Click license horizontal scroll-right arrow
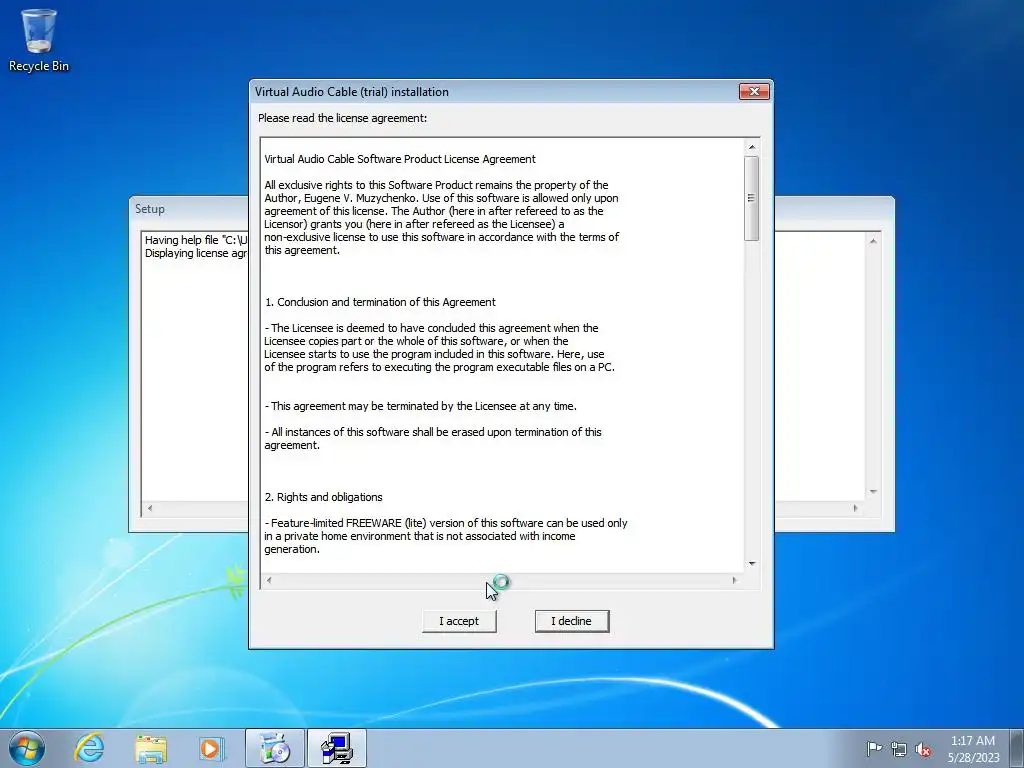Image resolution: width=1024 pixels, height=768 pixels. coord(734,580)
